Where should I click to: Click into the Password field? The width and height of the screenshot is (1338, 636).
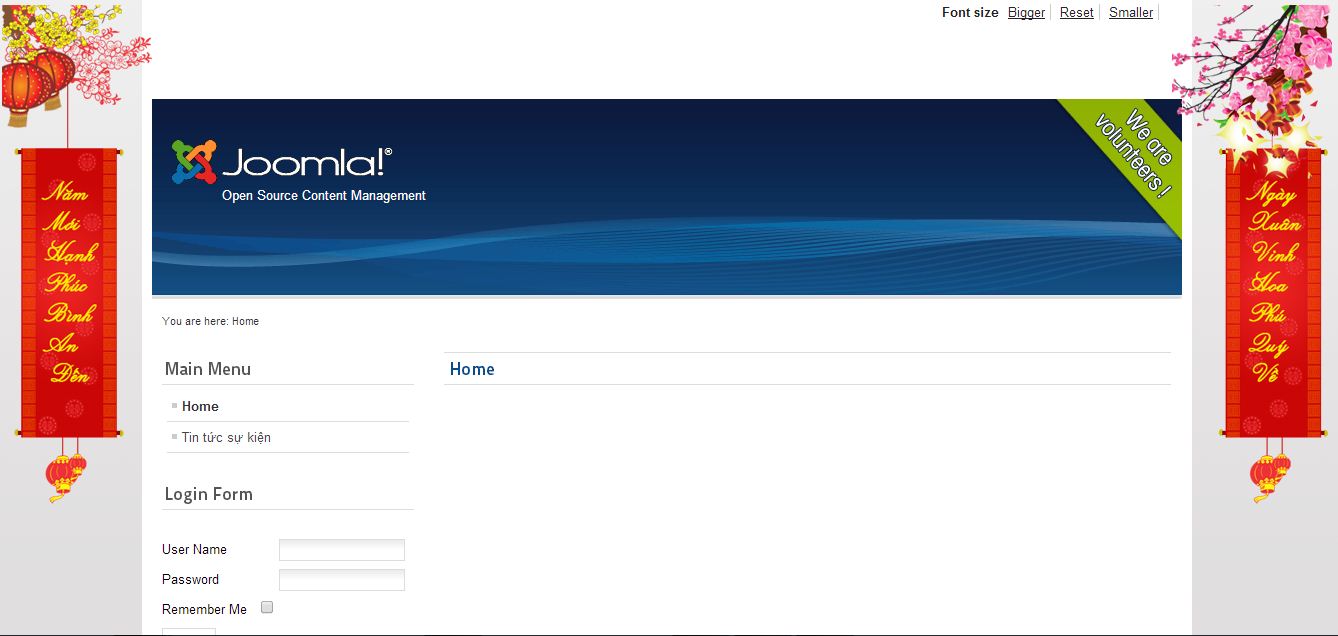[x=341, y=580]
